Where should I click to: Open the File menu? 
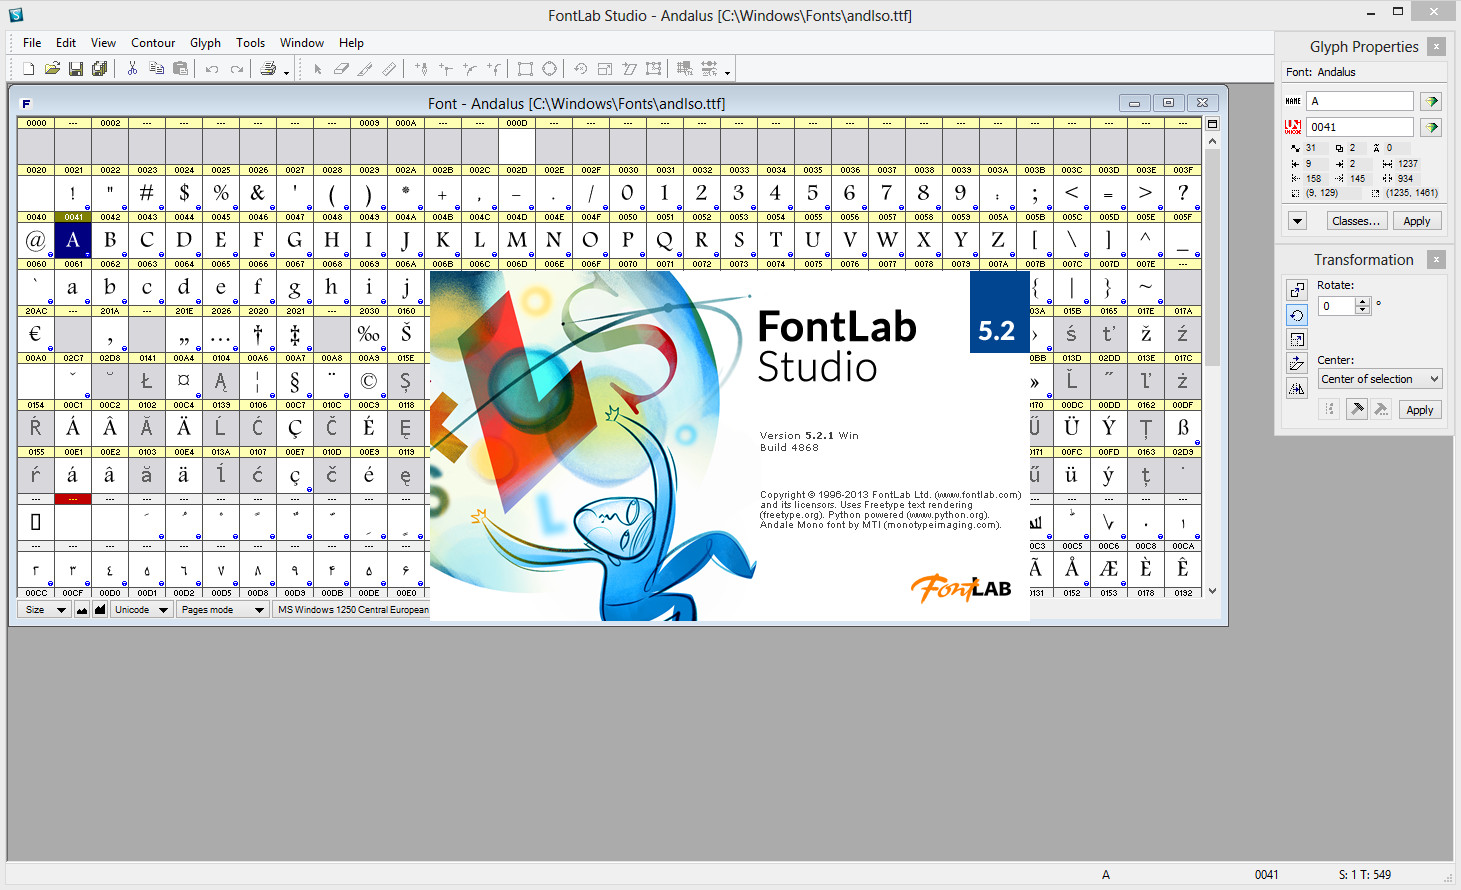tap(32, 43)
